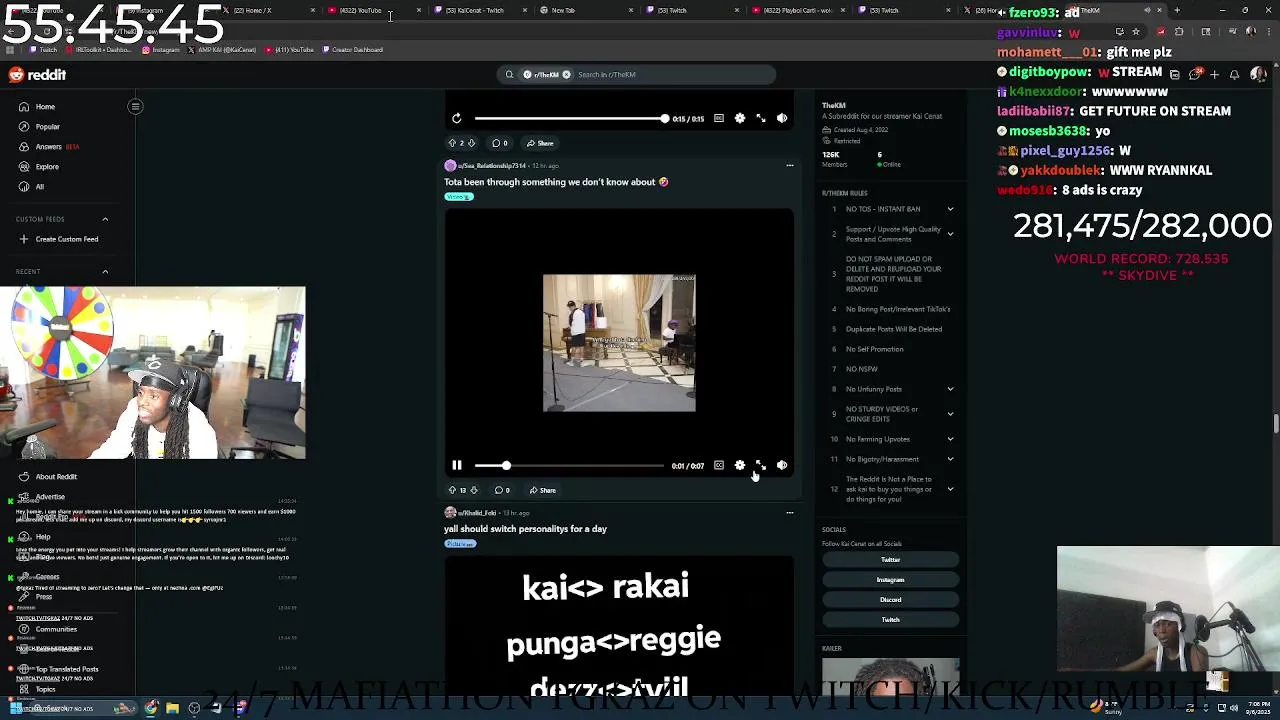
Task: Upvote the post with 2 votes
Action: 451,143
